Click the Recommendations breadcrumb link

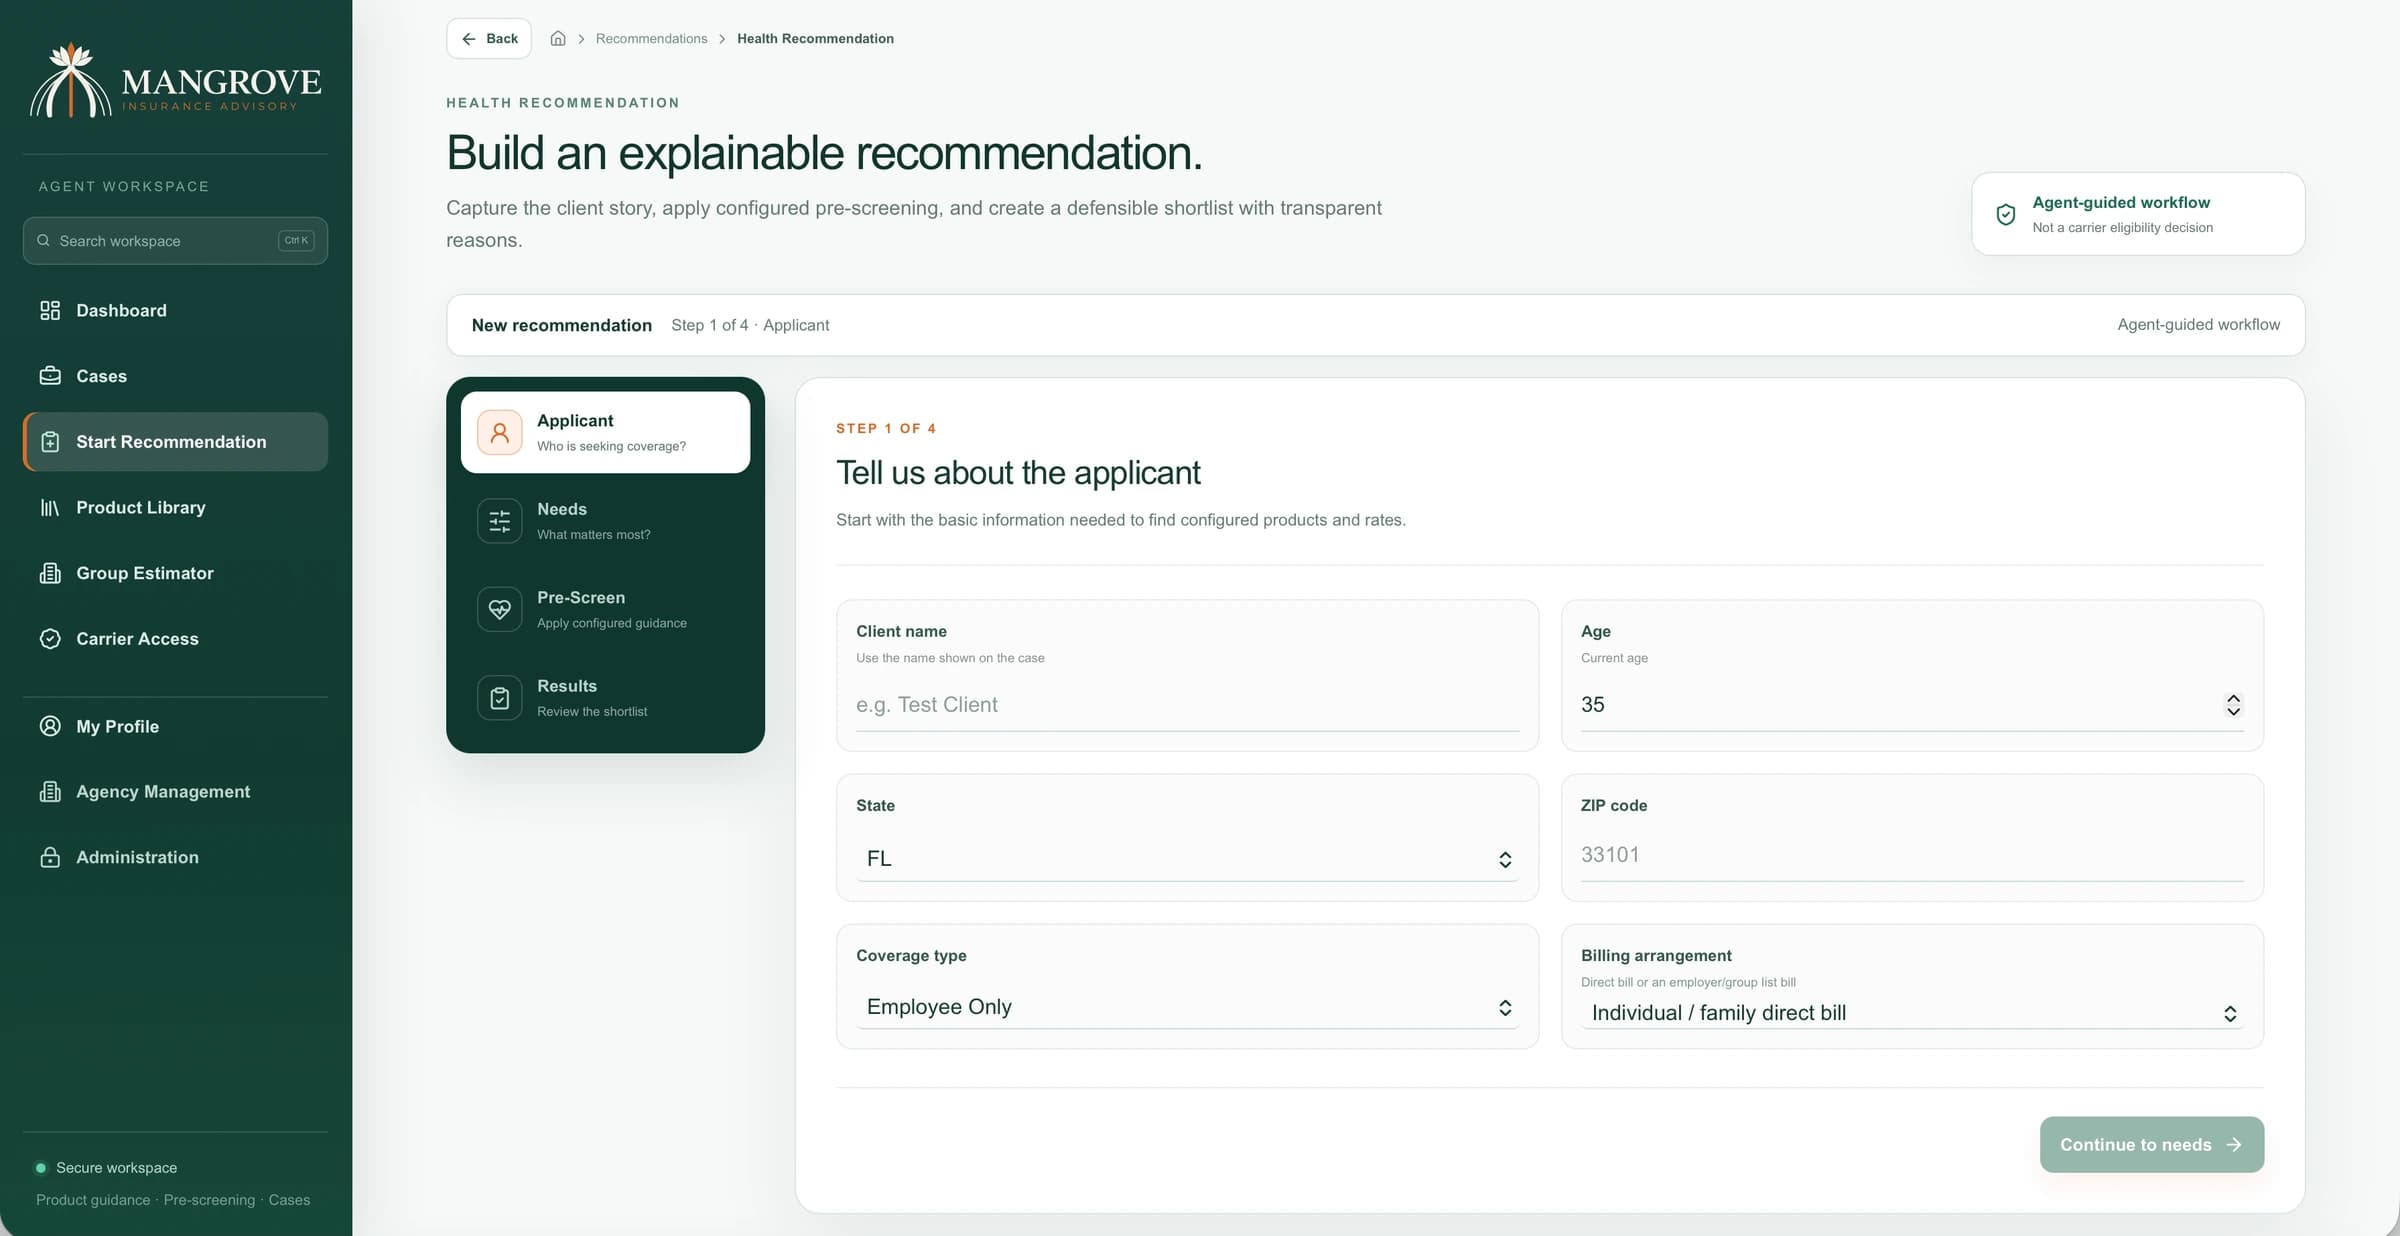coord(651,38)
